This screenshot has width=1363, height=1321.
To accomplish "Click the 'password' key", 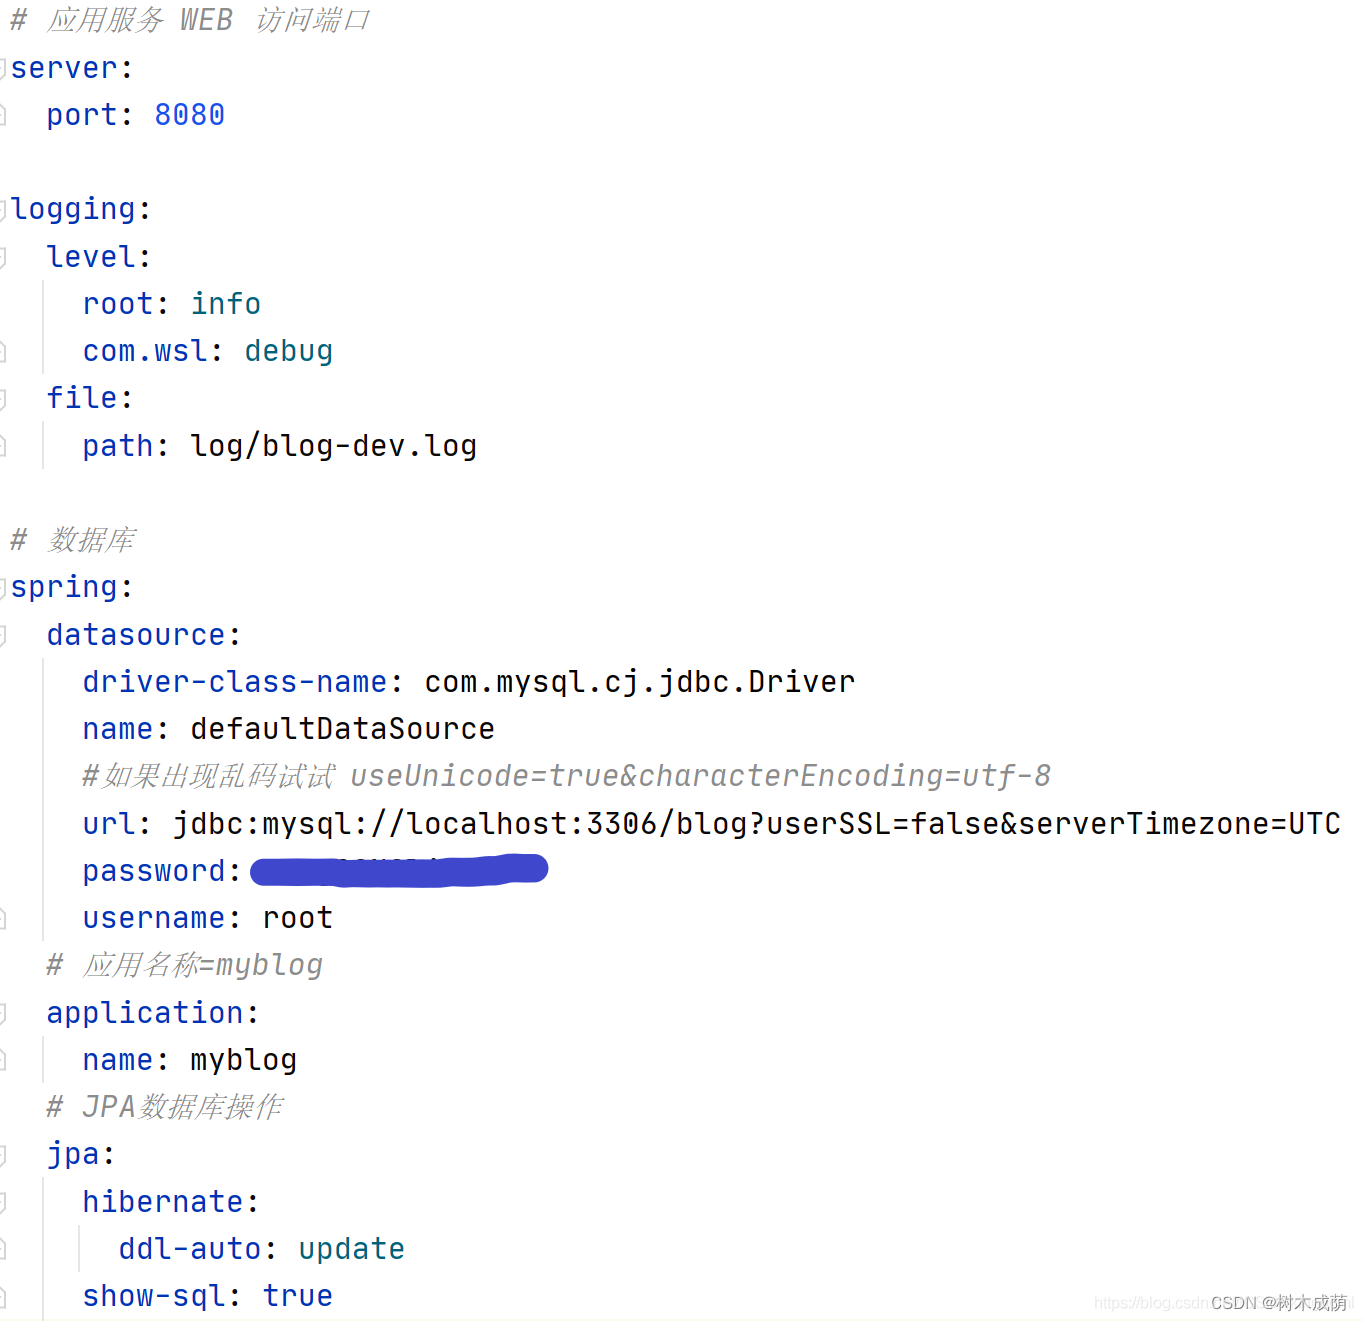I will click(x=154, y=871).
